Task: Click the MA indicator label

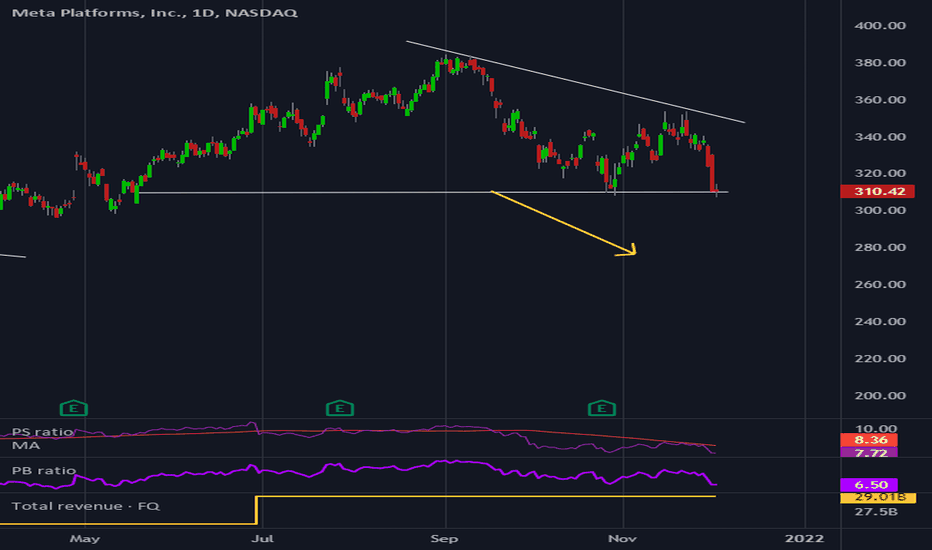Action: (26, 445)
